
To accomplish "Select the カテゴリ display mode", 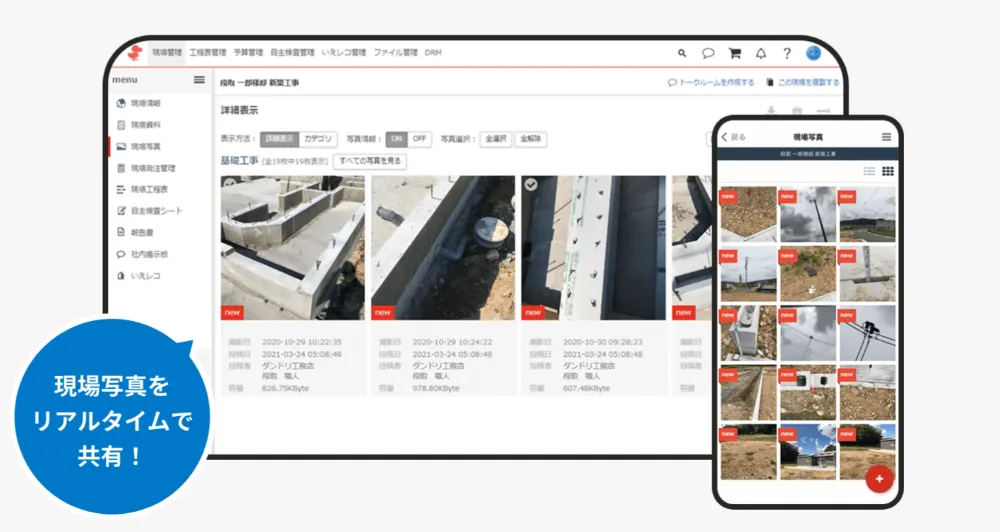I will point(318,139).
